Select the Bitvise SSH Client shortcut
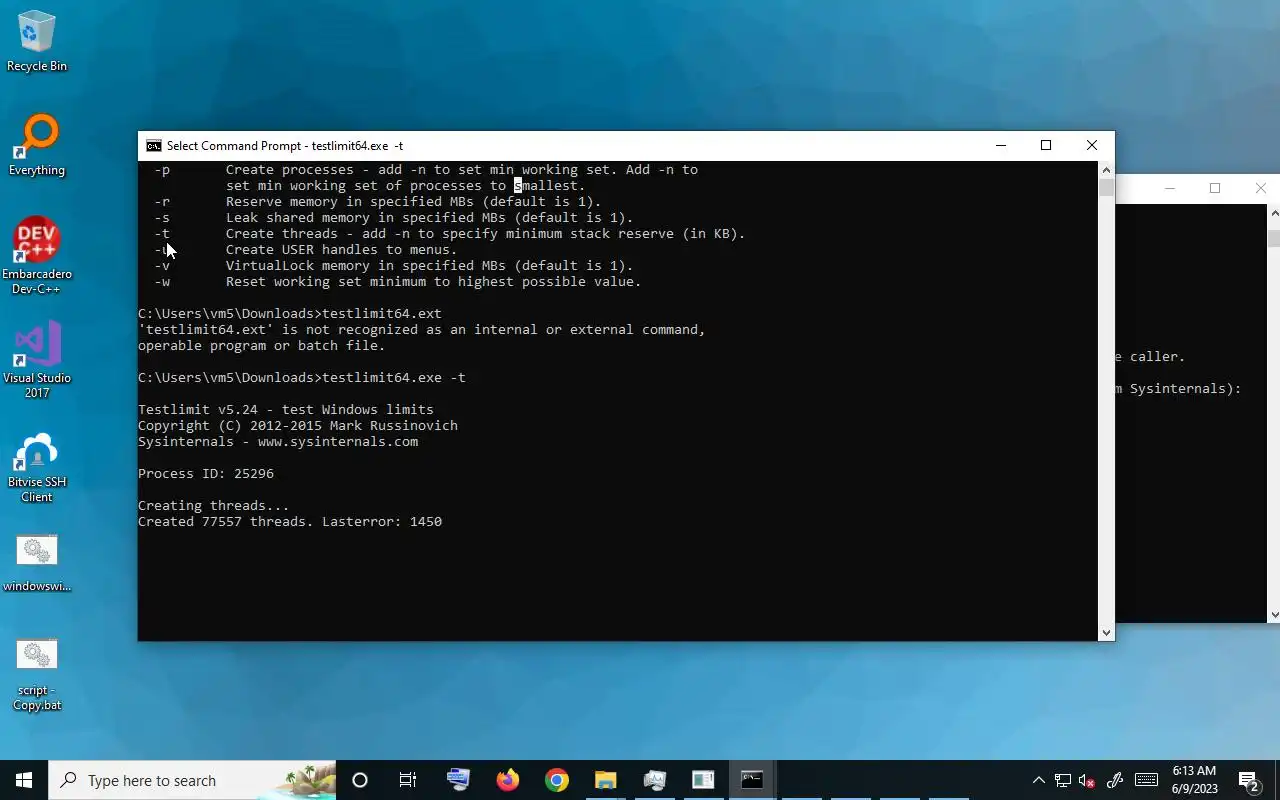The width and height of the screenshot is (1280, 800). (x=37, y=468)
